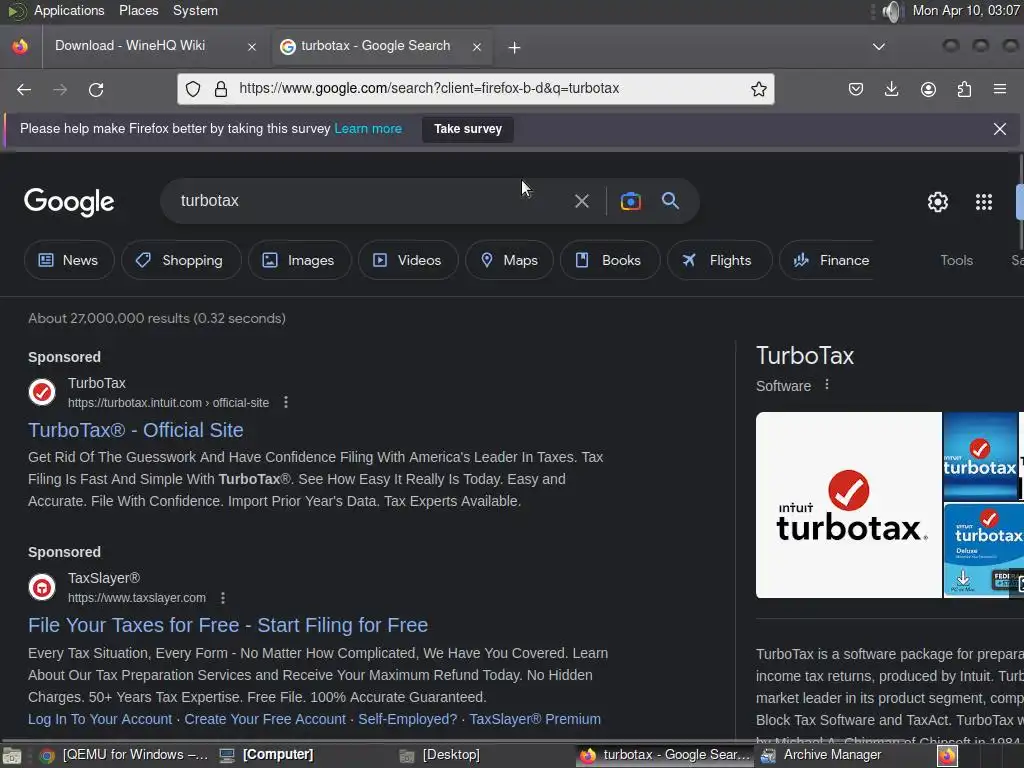
Task: Filter results by Finance
Action: (827, 260)
